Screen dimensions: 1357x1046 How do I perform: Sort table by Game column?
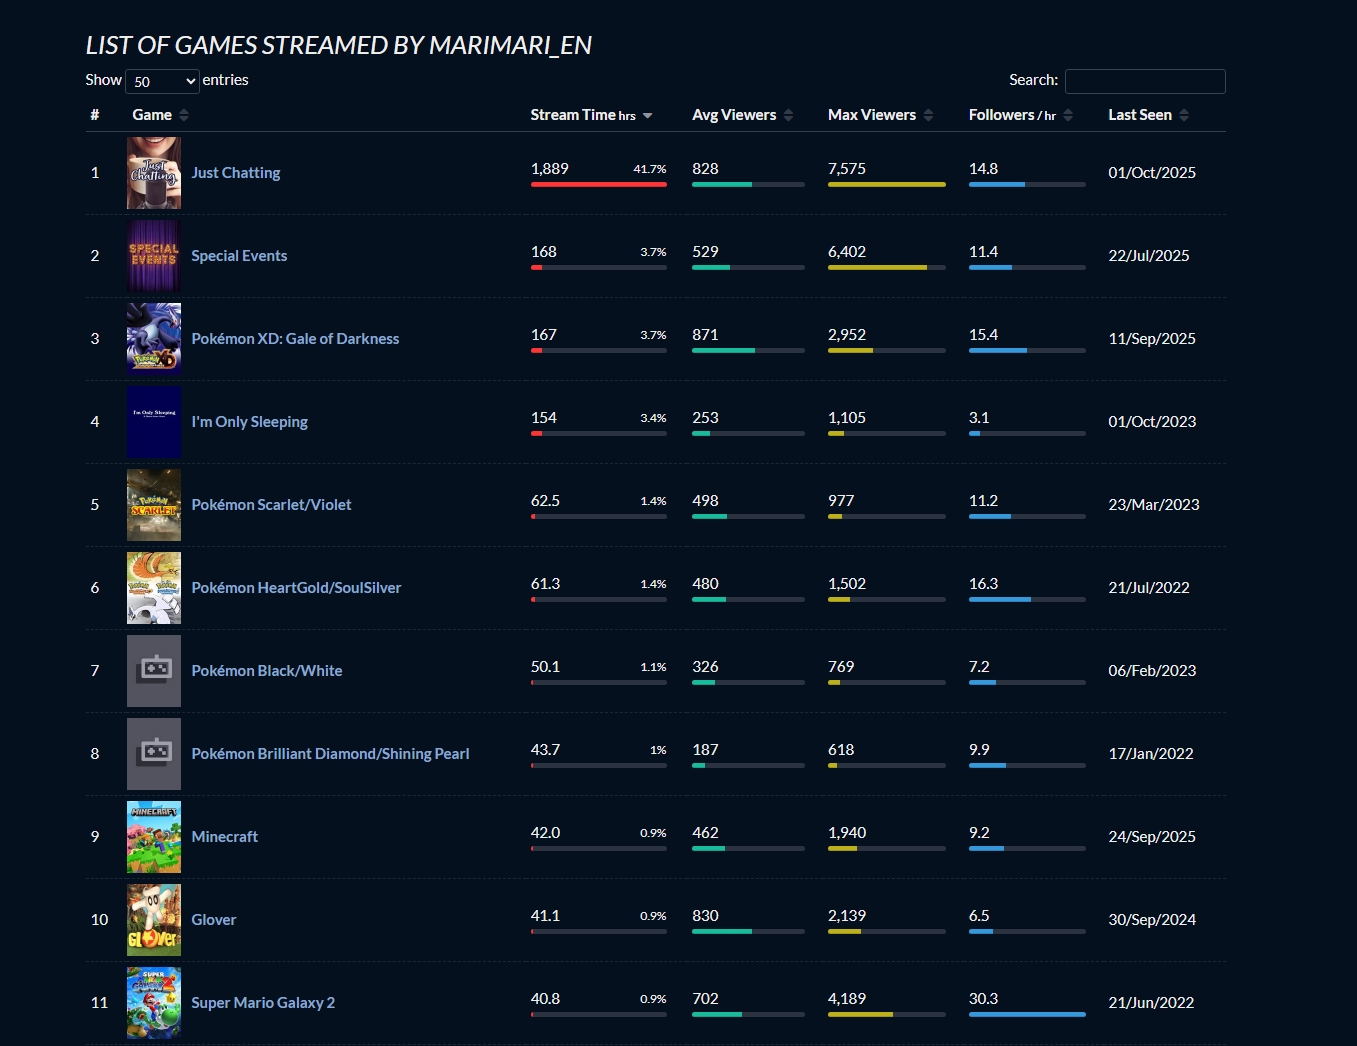click(161, 115)
